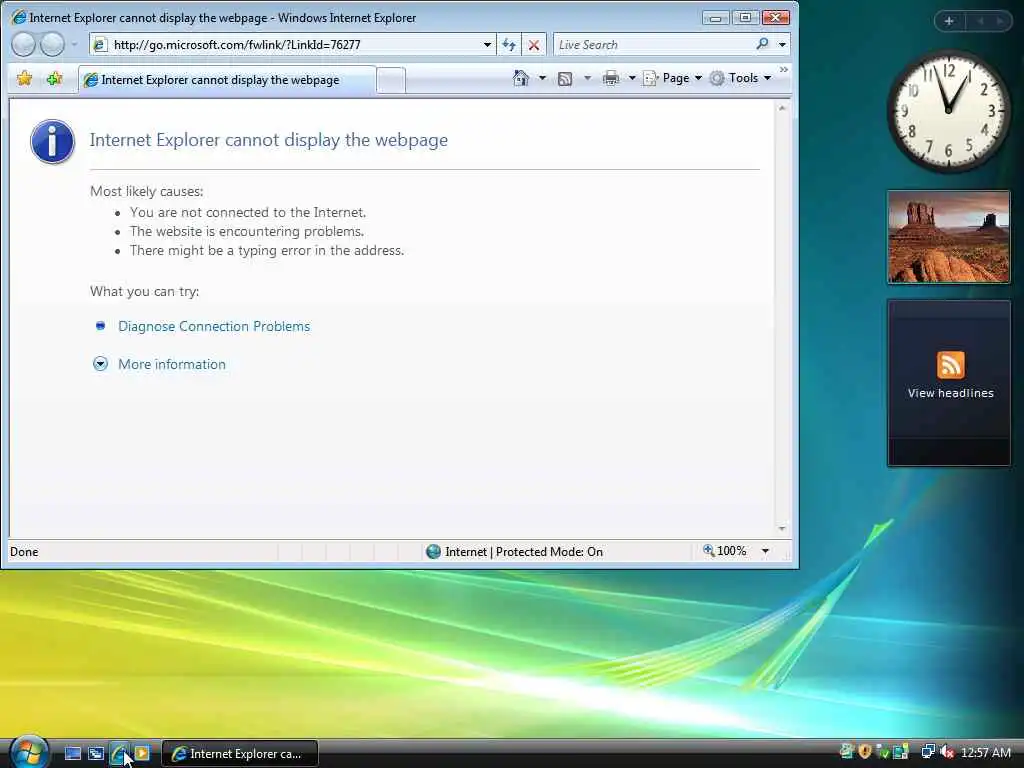Click the Back navigation button
1024x768 pixels.
pyautogui.click(x=24, y=44)
